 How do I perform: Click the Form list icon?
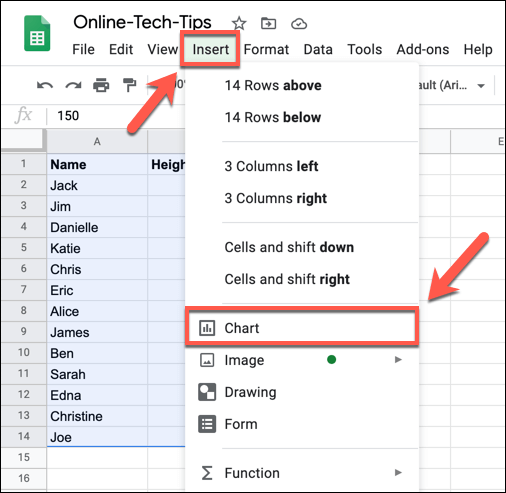(207, 424)
